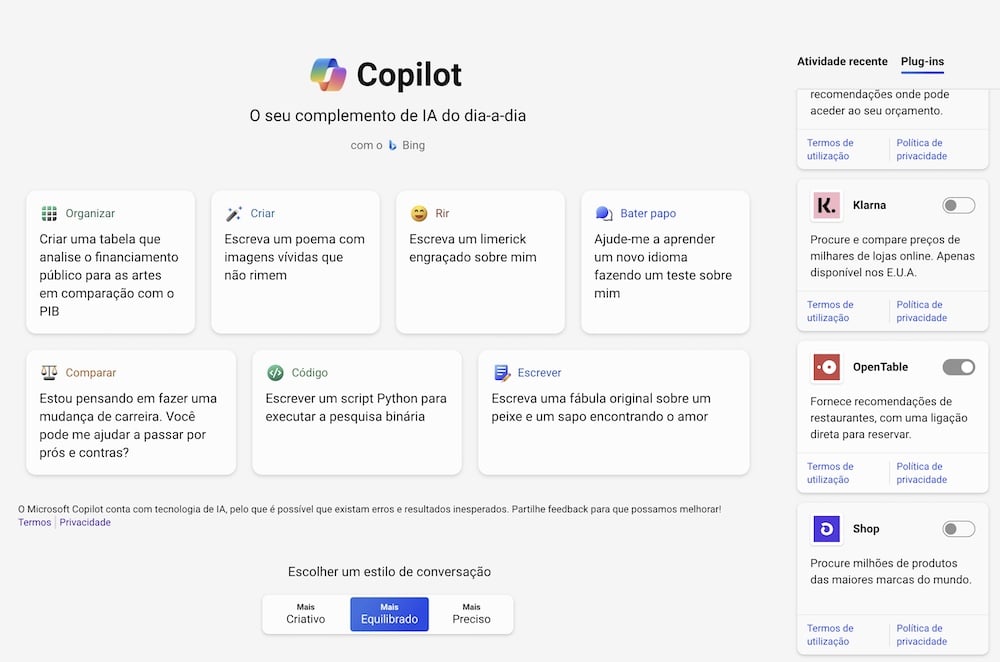Viewport: 1000px width, 662px height.
Task: Click the Criar magic wand icon
Action: [234, 213]
